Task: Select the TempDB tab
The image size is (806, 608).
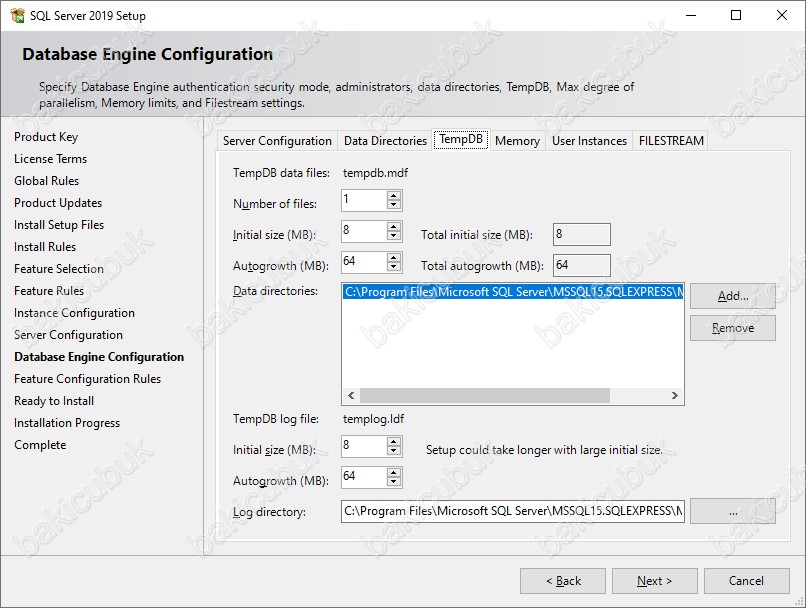Action: click(x=461, y=139)
